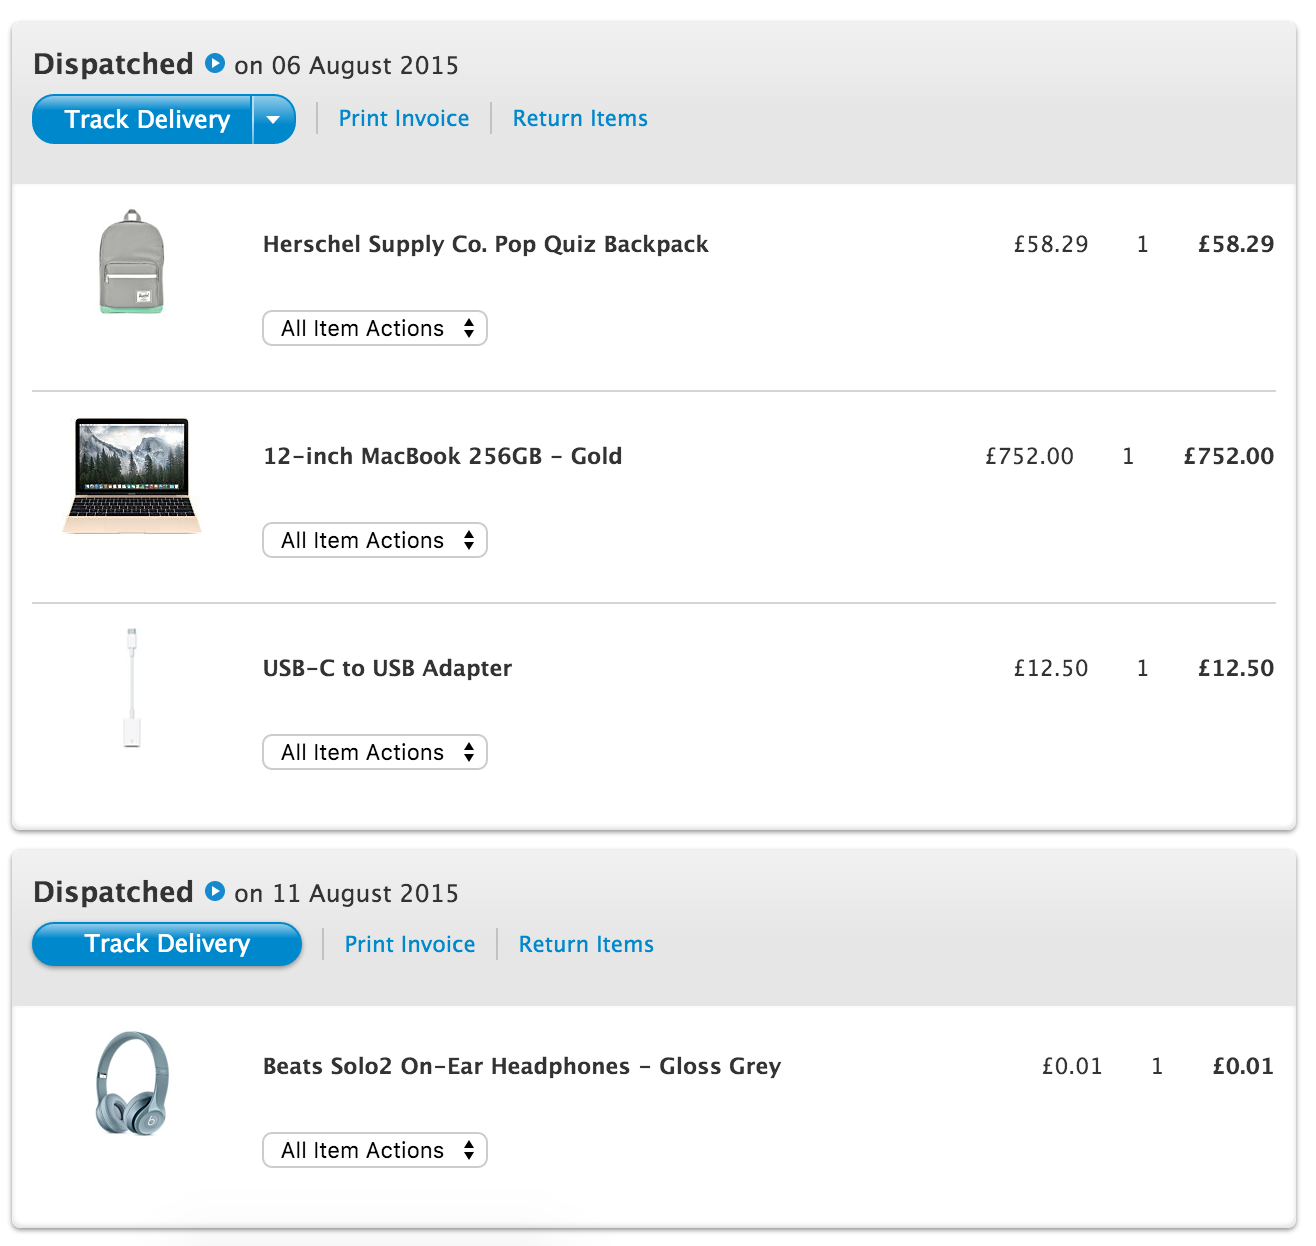Return Items from the 11 August dispatch

(586, 944)
